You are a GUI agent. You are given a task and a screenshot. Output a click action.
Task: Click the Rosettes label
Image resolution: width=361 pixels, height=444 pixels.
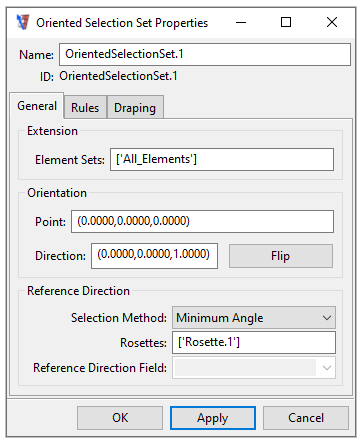pos(143,343)
